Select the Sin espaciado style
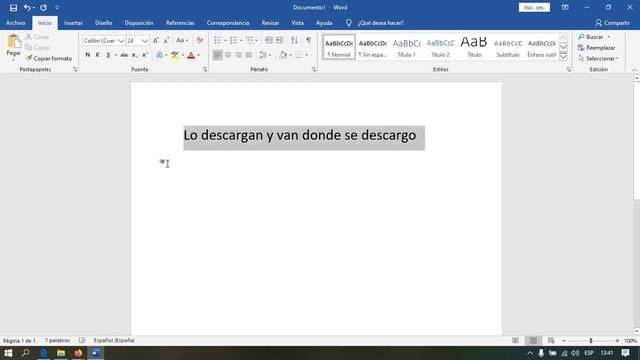The height and width of the screenshot is (360, 640). click(373, 47)
